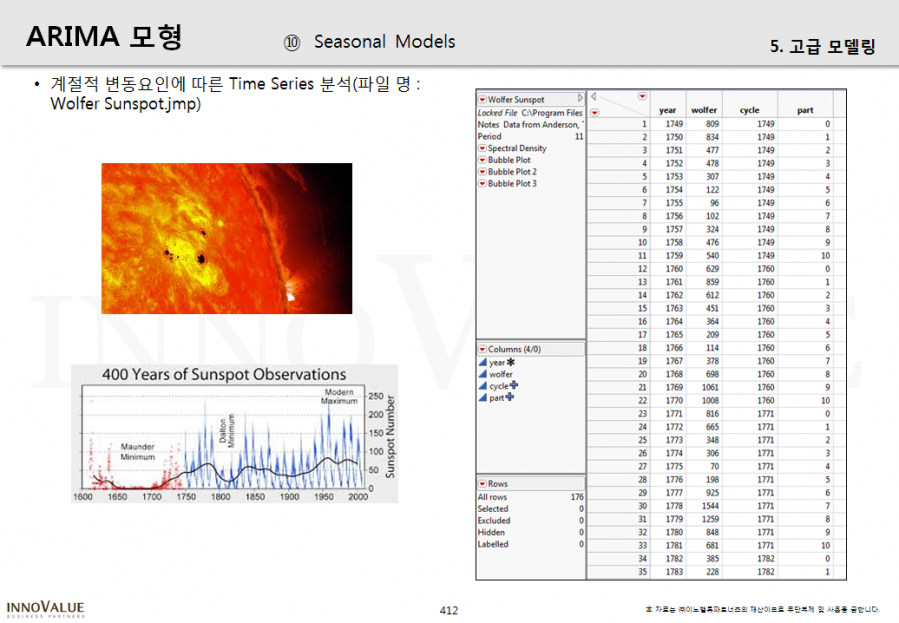Image resolution: width=899 pixels, height=623 pixels.
Task: Click the year column header
Action: pos(667,110)
